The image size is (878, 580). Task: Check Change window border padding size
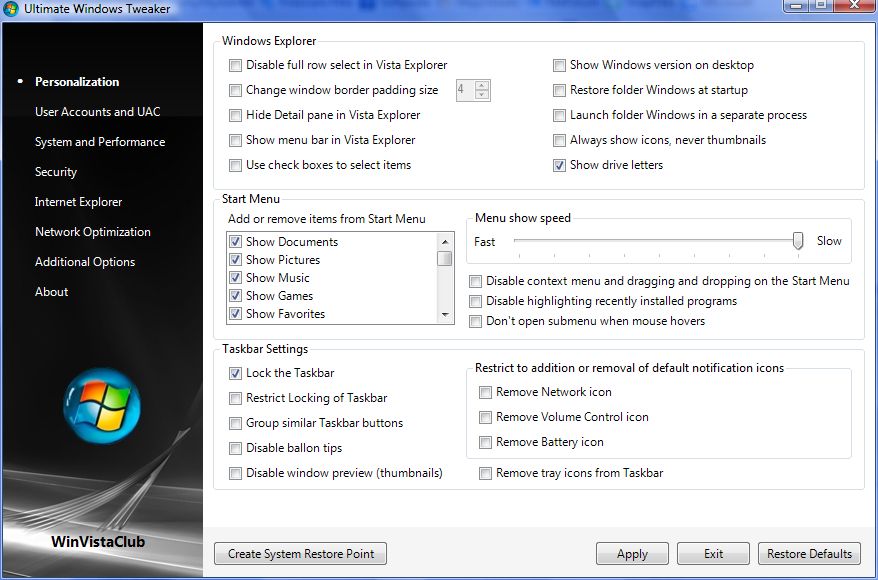coord(235,90)
